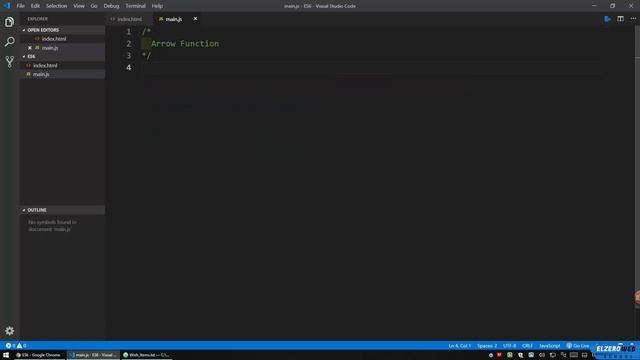Close main.js in Open Editors list

(29, 48)
